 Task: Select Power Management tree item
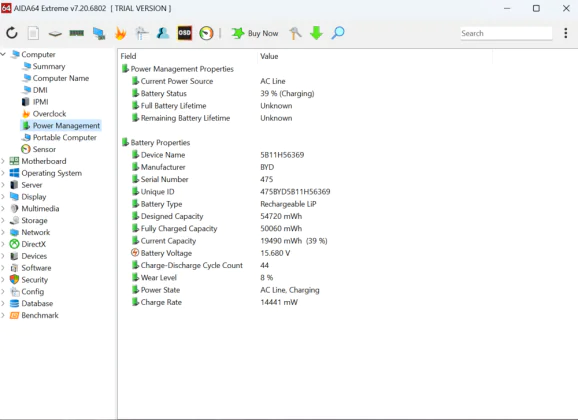(x=61, y=125)
